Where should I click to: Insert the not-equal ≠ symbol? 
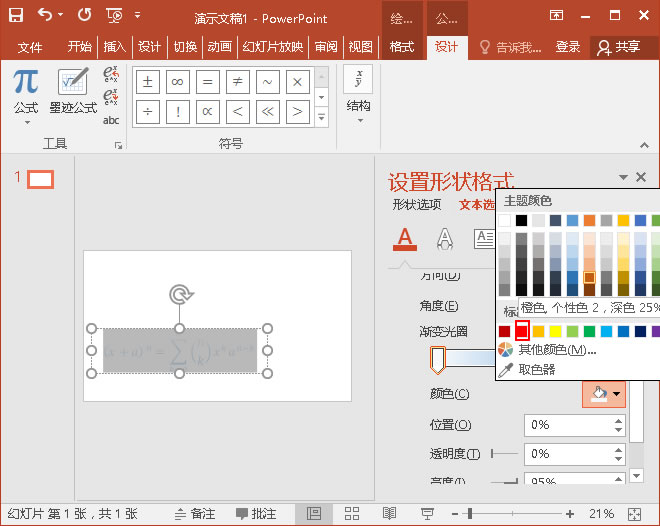tap(237, 82)
